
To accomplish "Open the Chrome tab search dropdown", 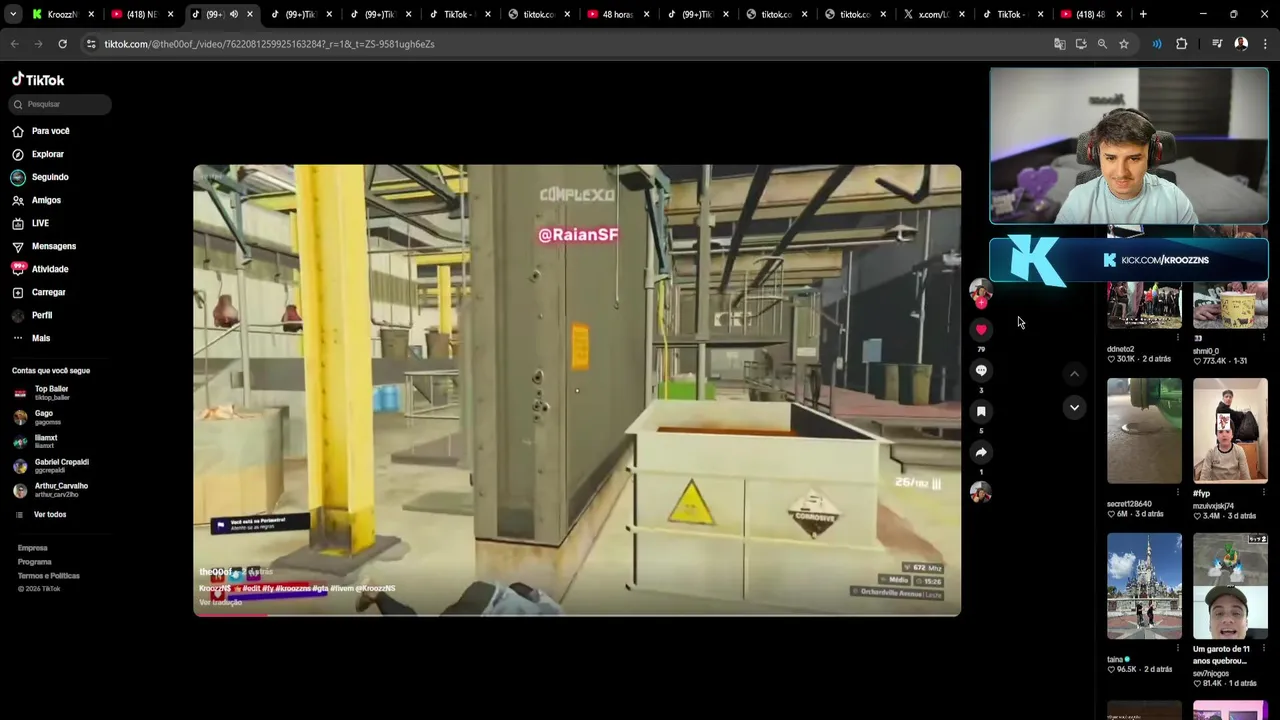I will coord(12,14).
